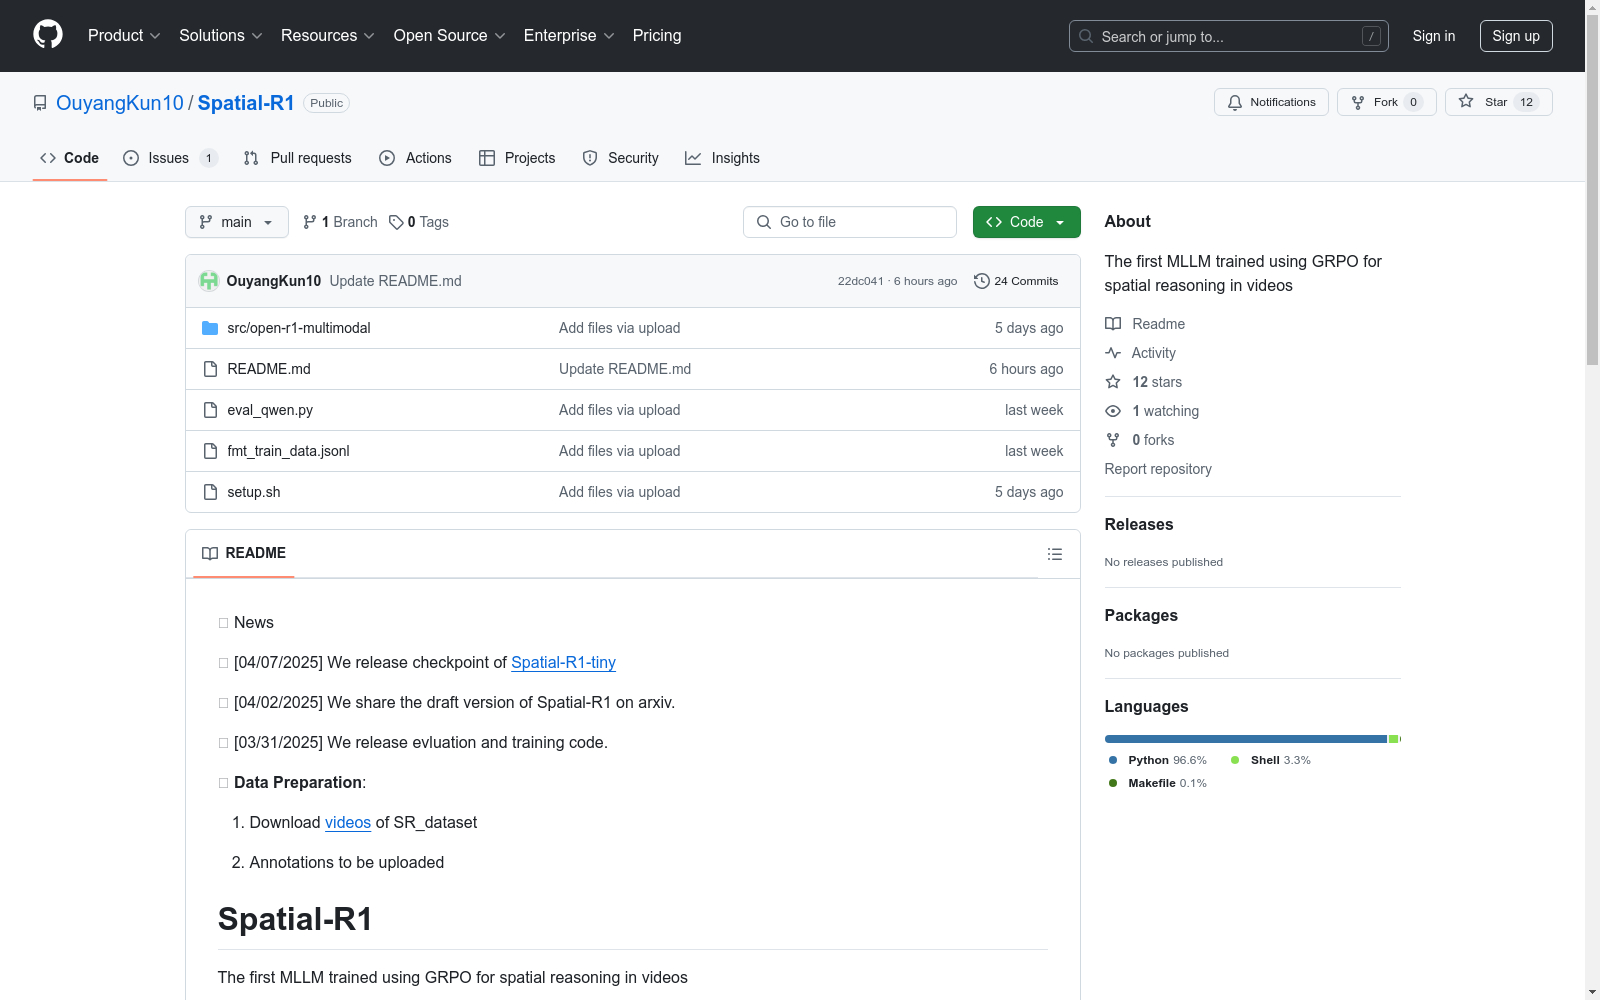1600x1000 pixels.
Task: Click the fork icon beside 0 forks
Action: click(x=1113, y=440)
